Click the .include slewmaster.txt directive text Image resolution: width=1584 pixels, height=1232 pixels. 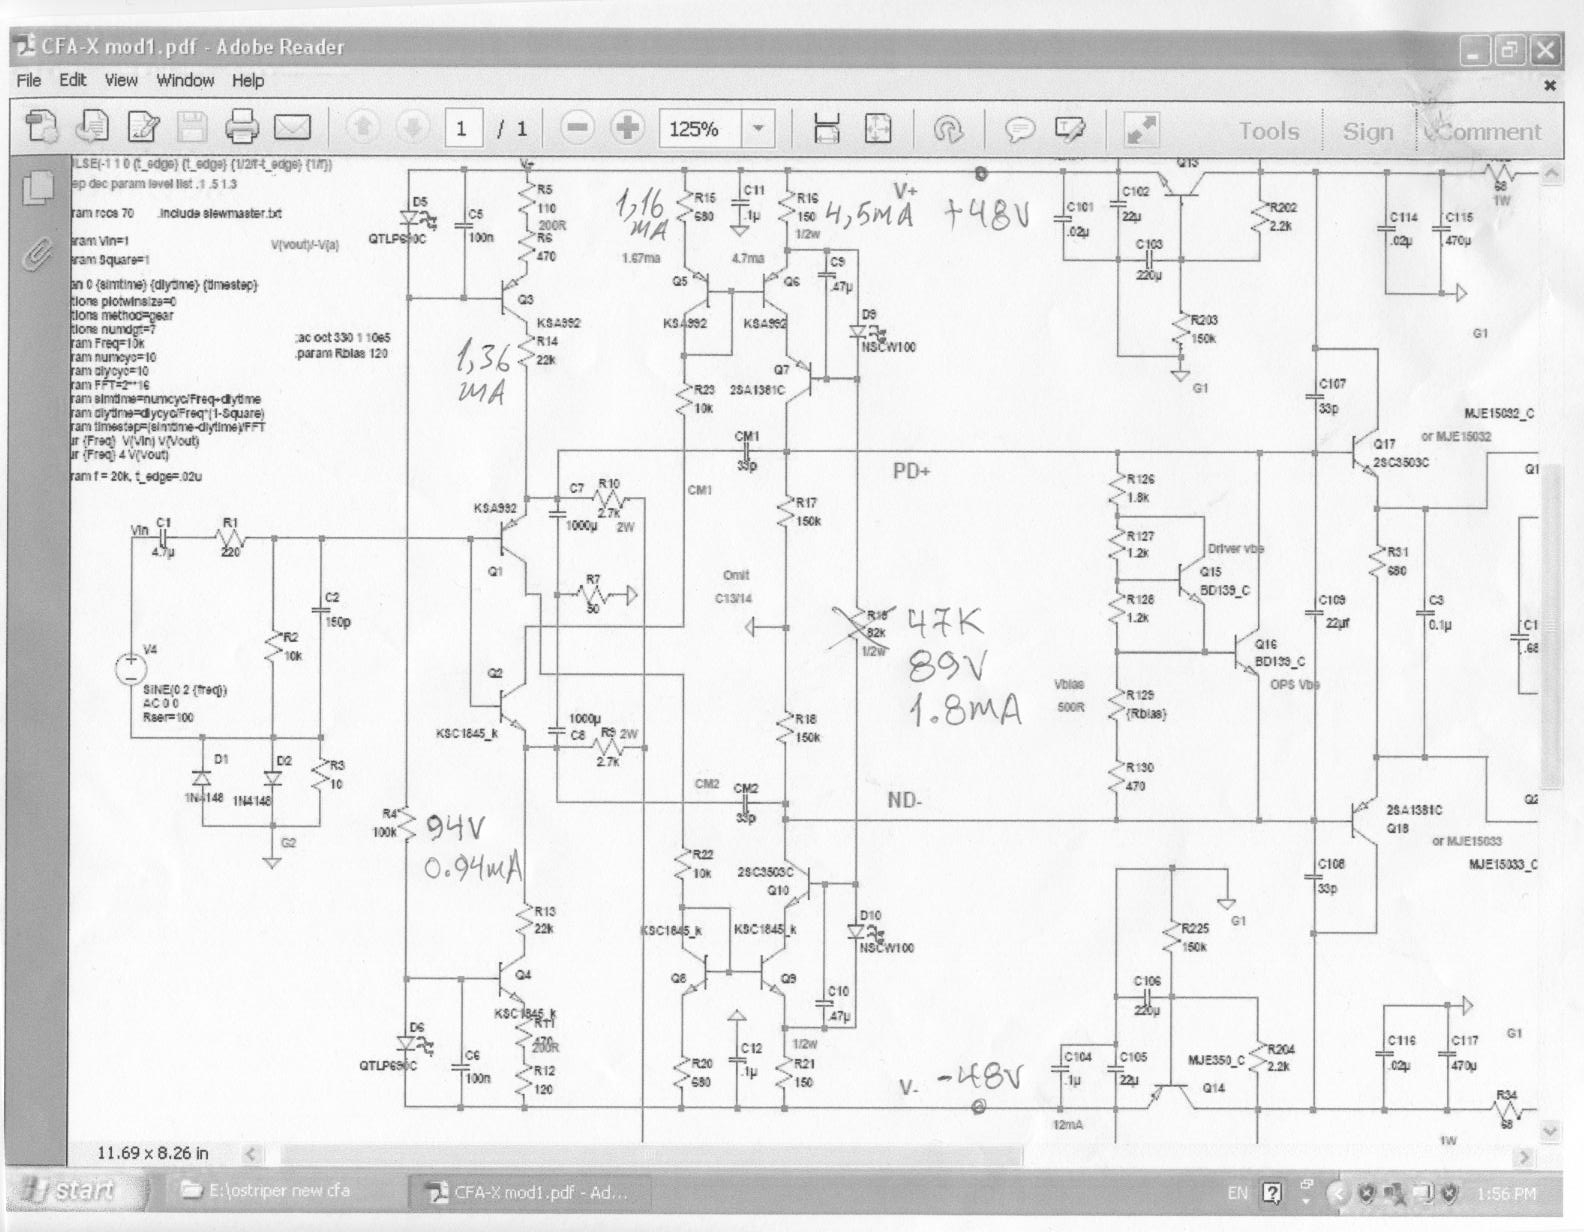220,214
